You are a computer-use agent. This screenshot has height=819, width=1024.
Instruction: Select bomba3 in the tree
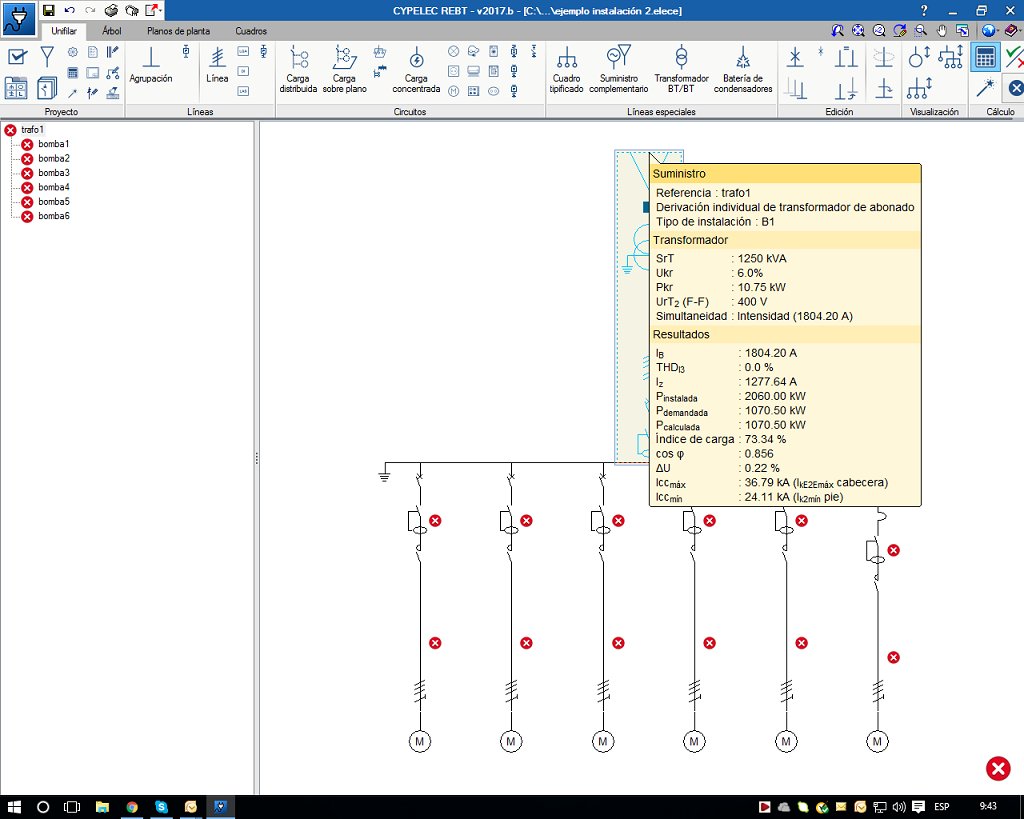click(x=54, y=173)
